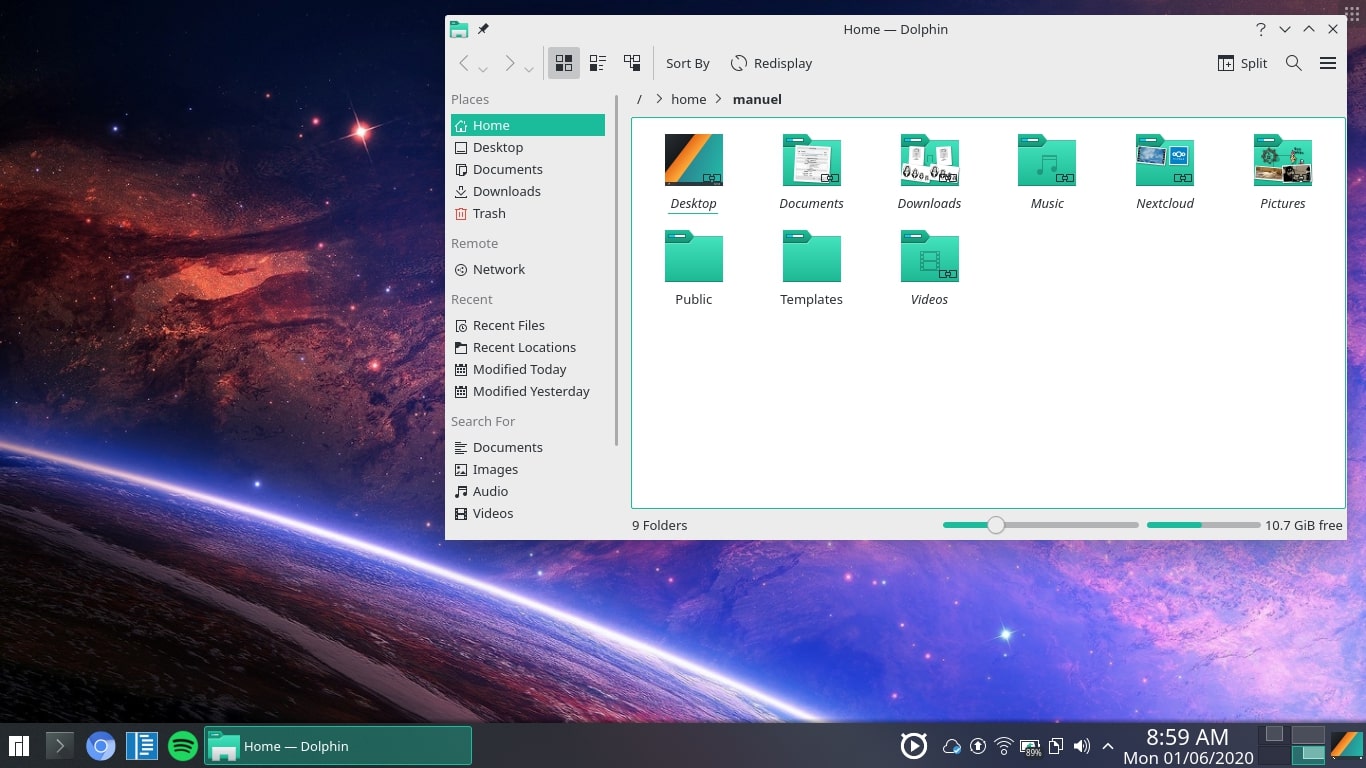Click the Home — Dolphin taskbar entry
1366x768 pixels.
(338, 746)
